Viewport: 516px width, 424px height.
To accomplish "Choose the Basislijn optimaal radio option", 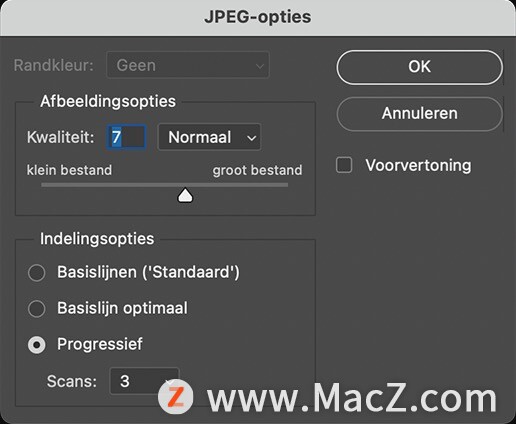I will click(x=37, y=308).
